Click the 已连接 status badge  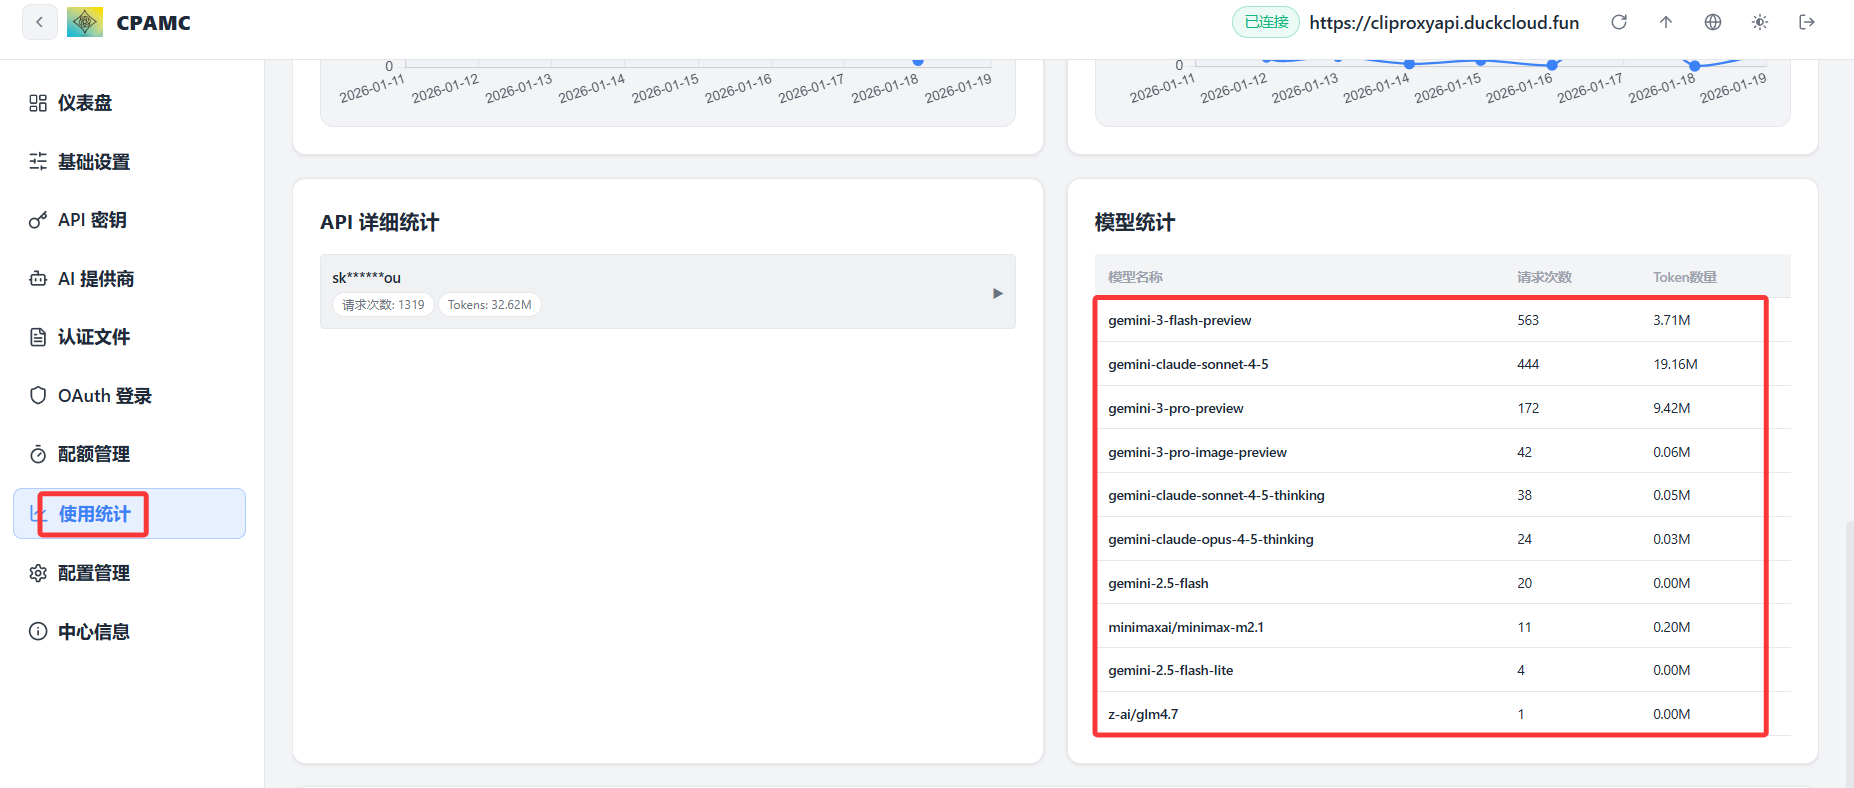1265,22
